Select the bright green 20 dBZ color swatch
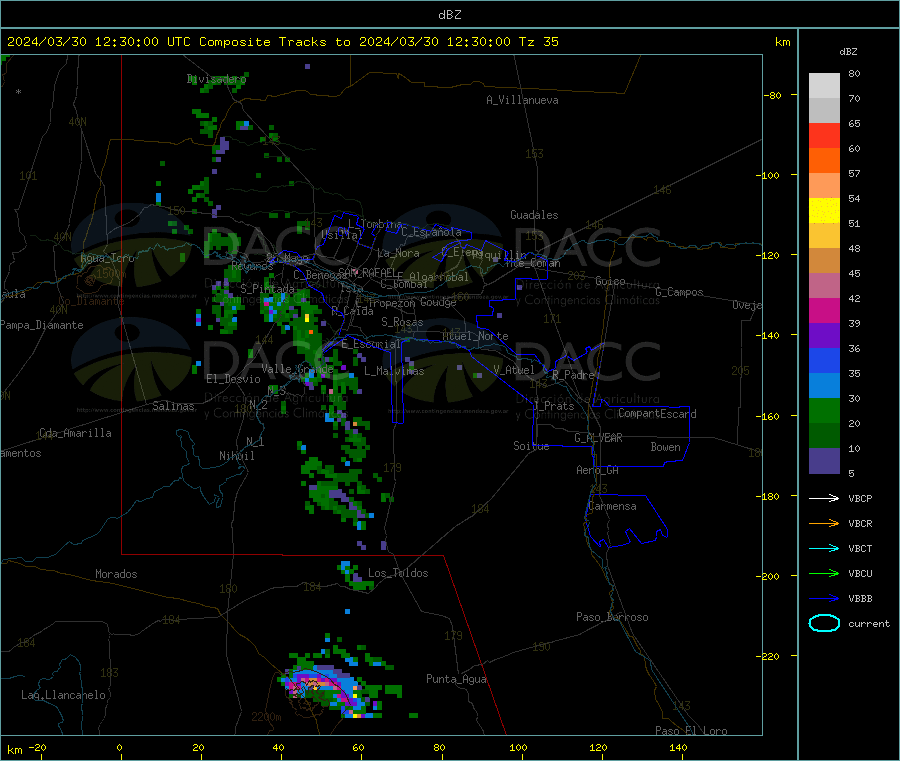The width and height of the screenshot is (900, 761). point(824,410)
